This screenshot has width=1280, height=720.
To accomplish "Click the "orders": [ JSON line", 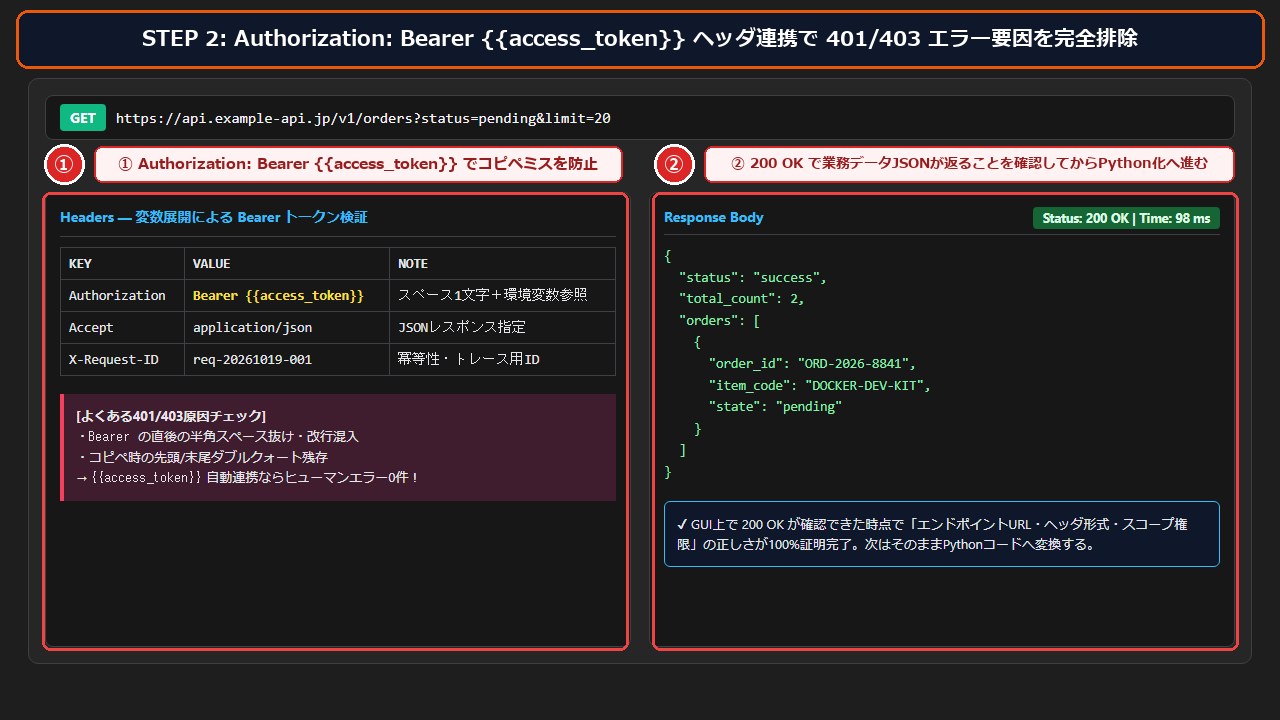I will 719,320.
